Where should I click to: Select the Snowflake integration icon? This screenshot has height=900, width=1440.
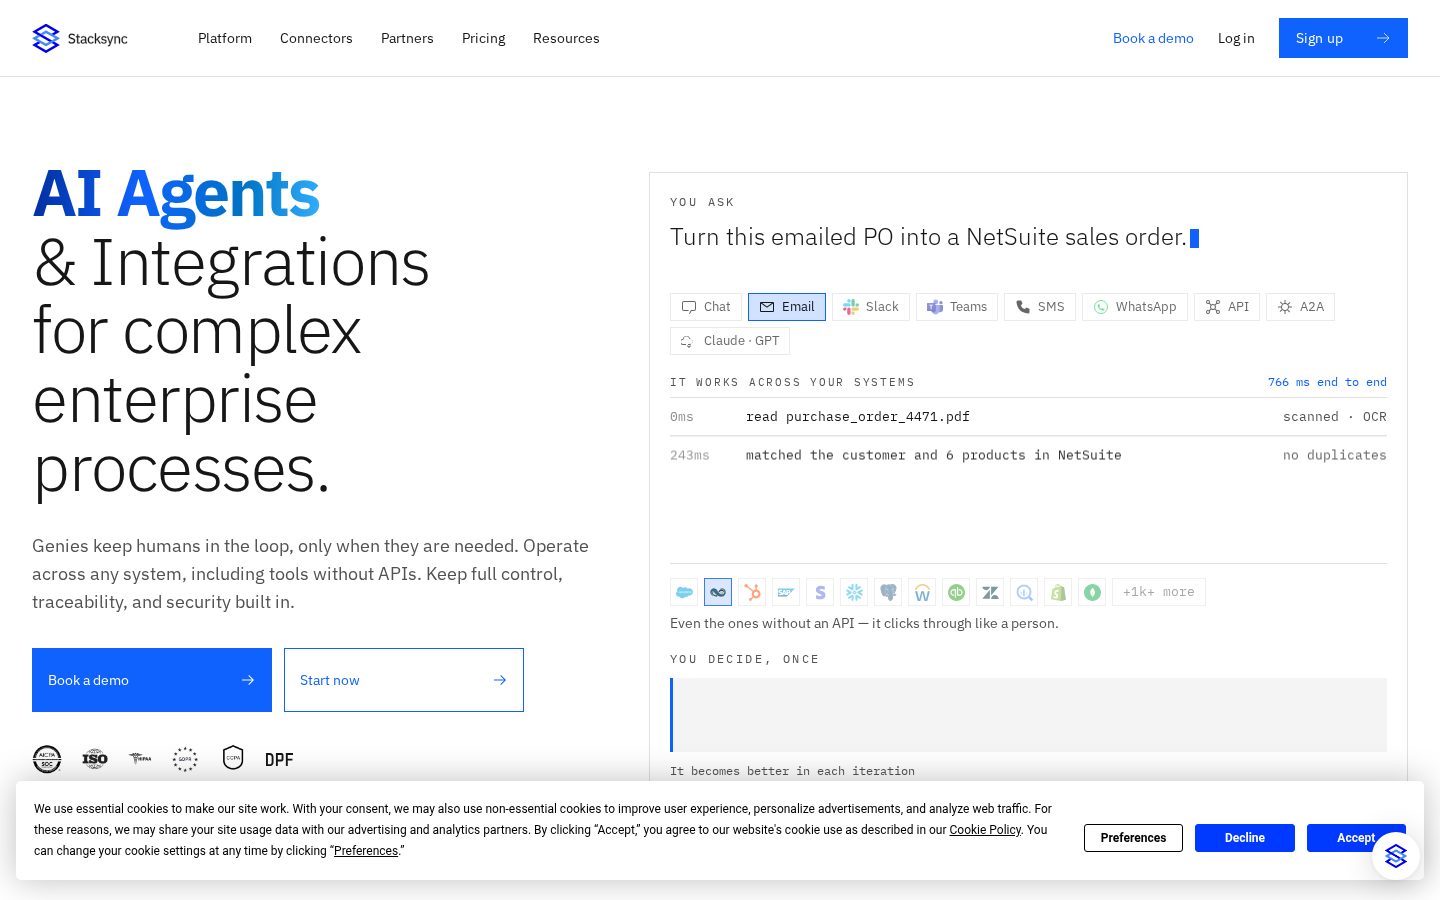tap(854, 592)
